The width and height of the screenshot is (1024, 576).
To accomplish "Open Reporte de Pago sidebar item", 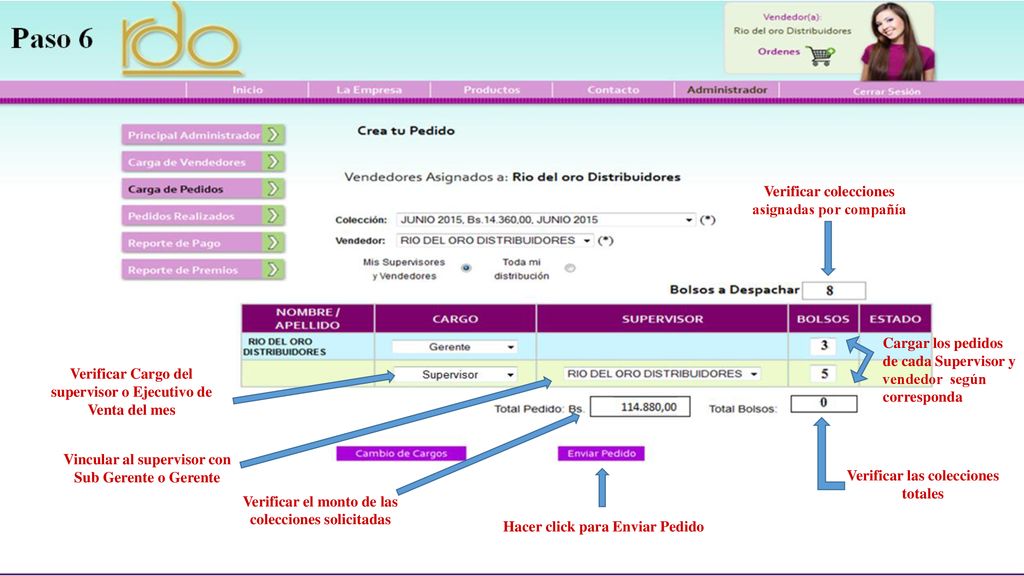I will tap(202, 242).
